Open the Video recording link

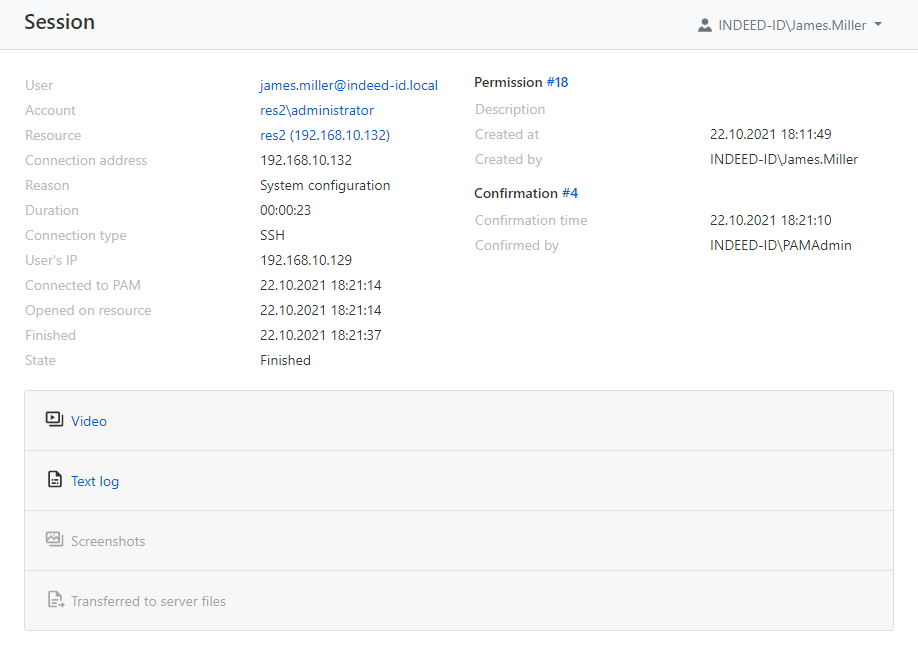[x=89, y=421]
